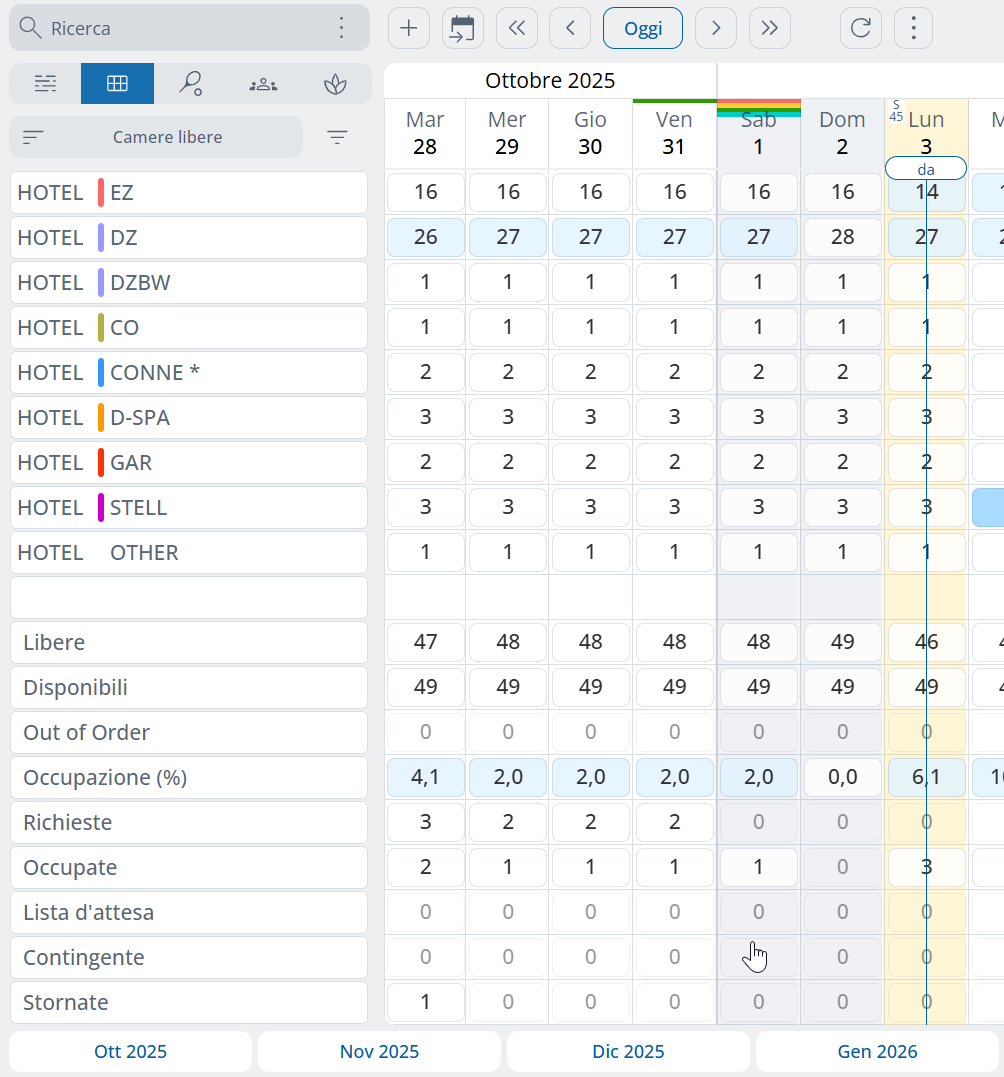Click the refresh icon
The height and width of the screenshot is (1077, 1004).
[x=860, y=28]
